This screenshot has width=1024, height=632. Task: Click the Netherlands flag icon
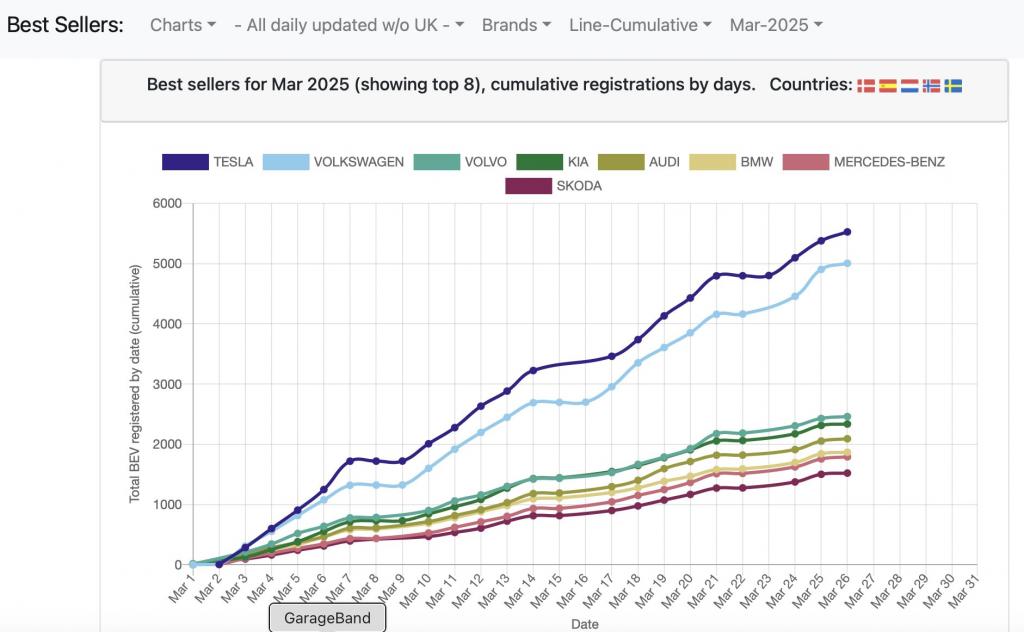[x=909, y=86]
